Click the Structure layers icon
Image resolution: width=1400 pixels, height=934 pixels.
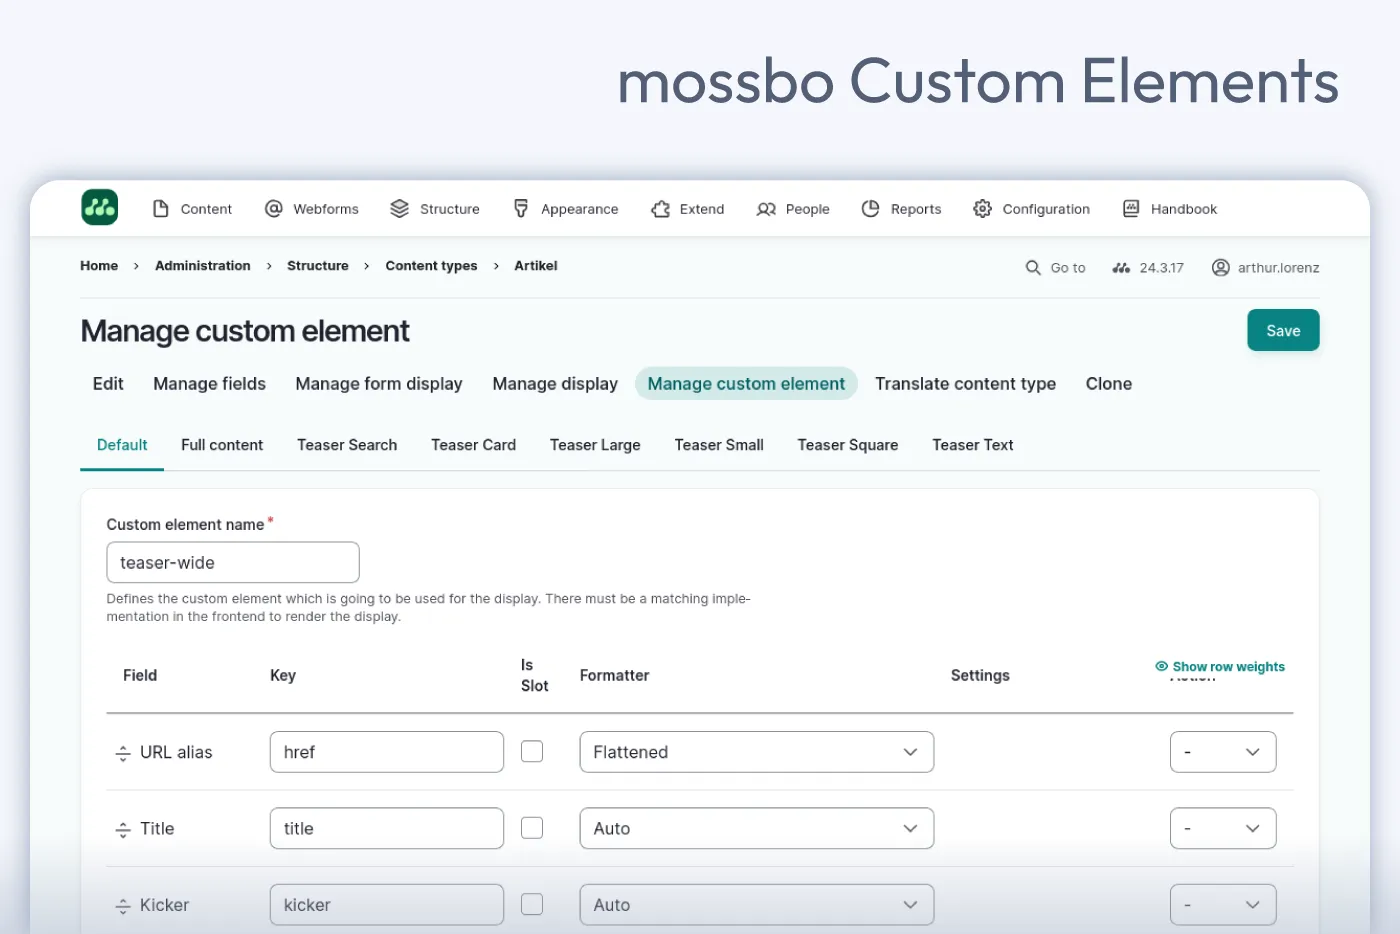tap(399, 208)
